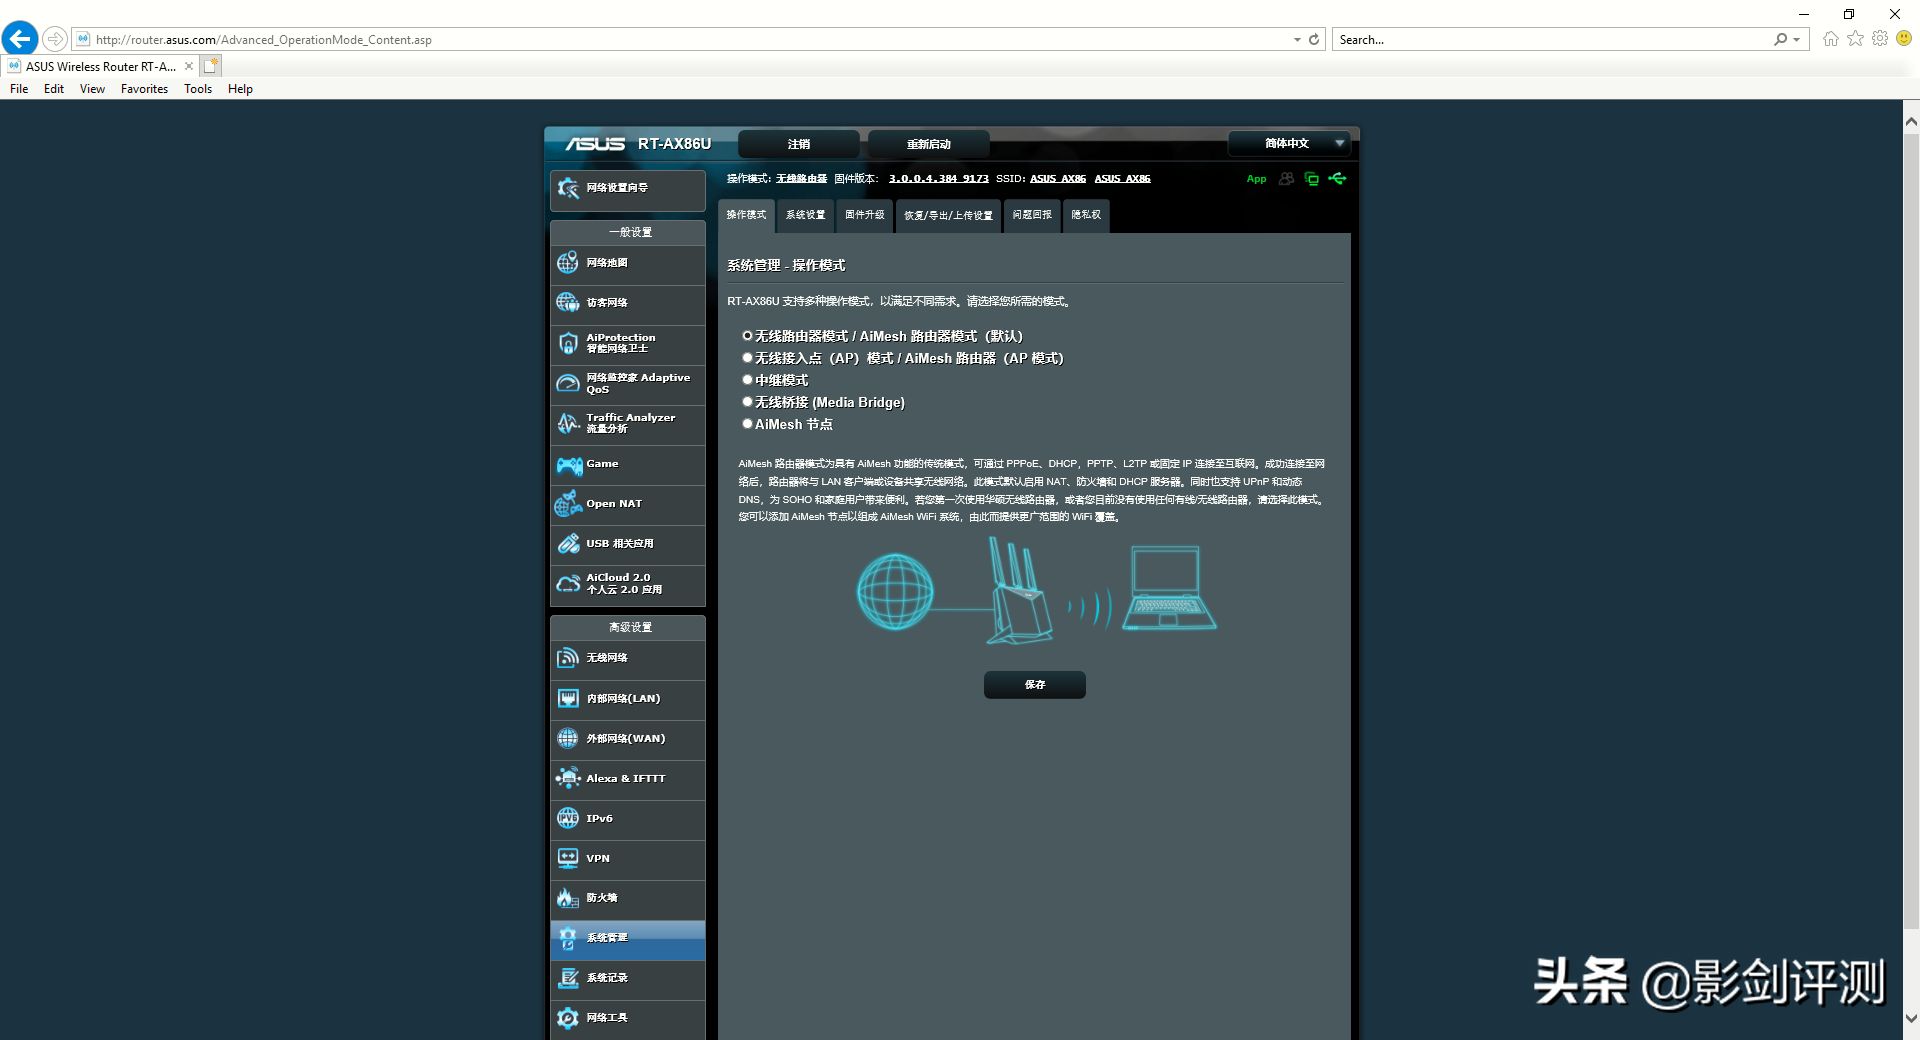
Task: Open Guest Network (访客网络) icon
Action: 568,302
